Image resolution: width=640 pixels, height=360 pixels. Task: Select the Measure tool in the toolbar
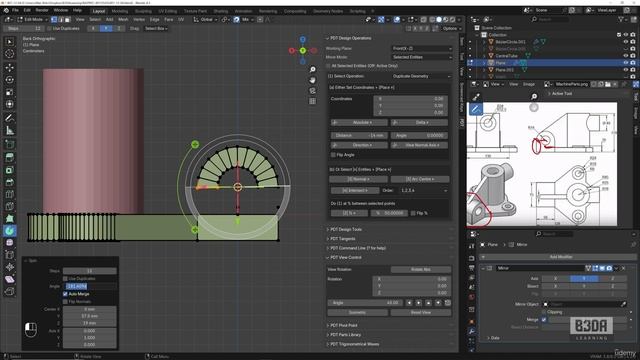10,130
